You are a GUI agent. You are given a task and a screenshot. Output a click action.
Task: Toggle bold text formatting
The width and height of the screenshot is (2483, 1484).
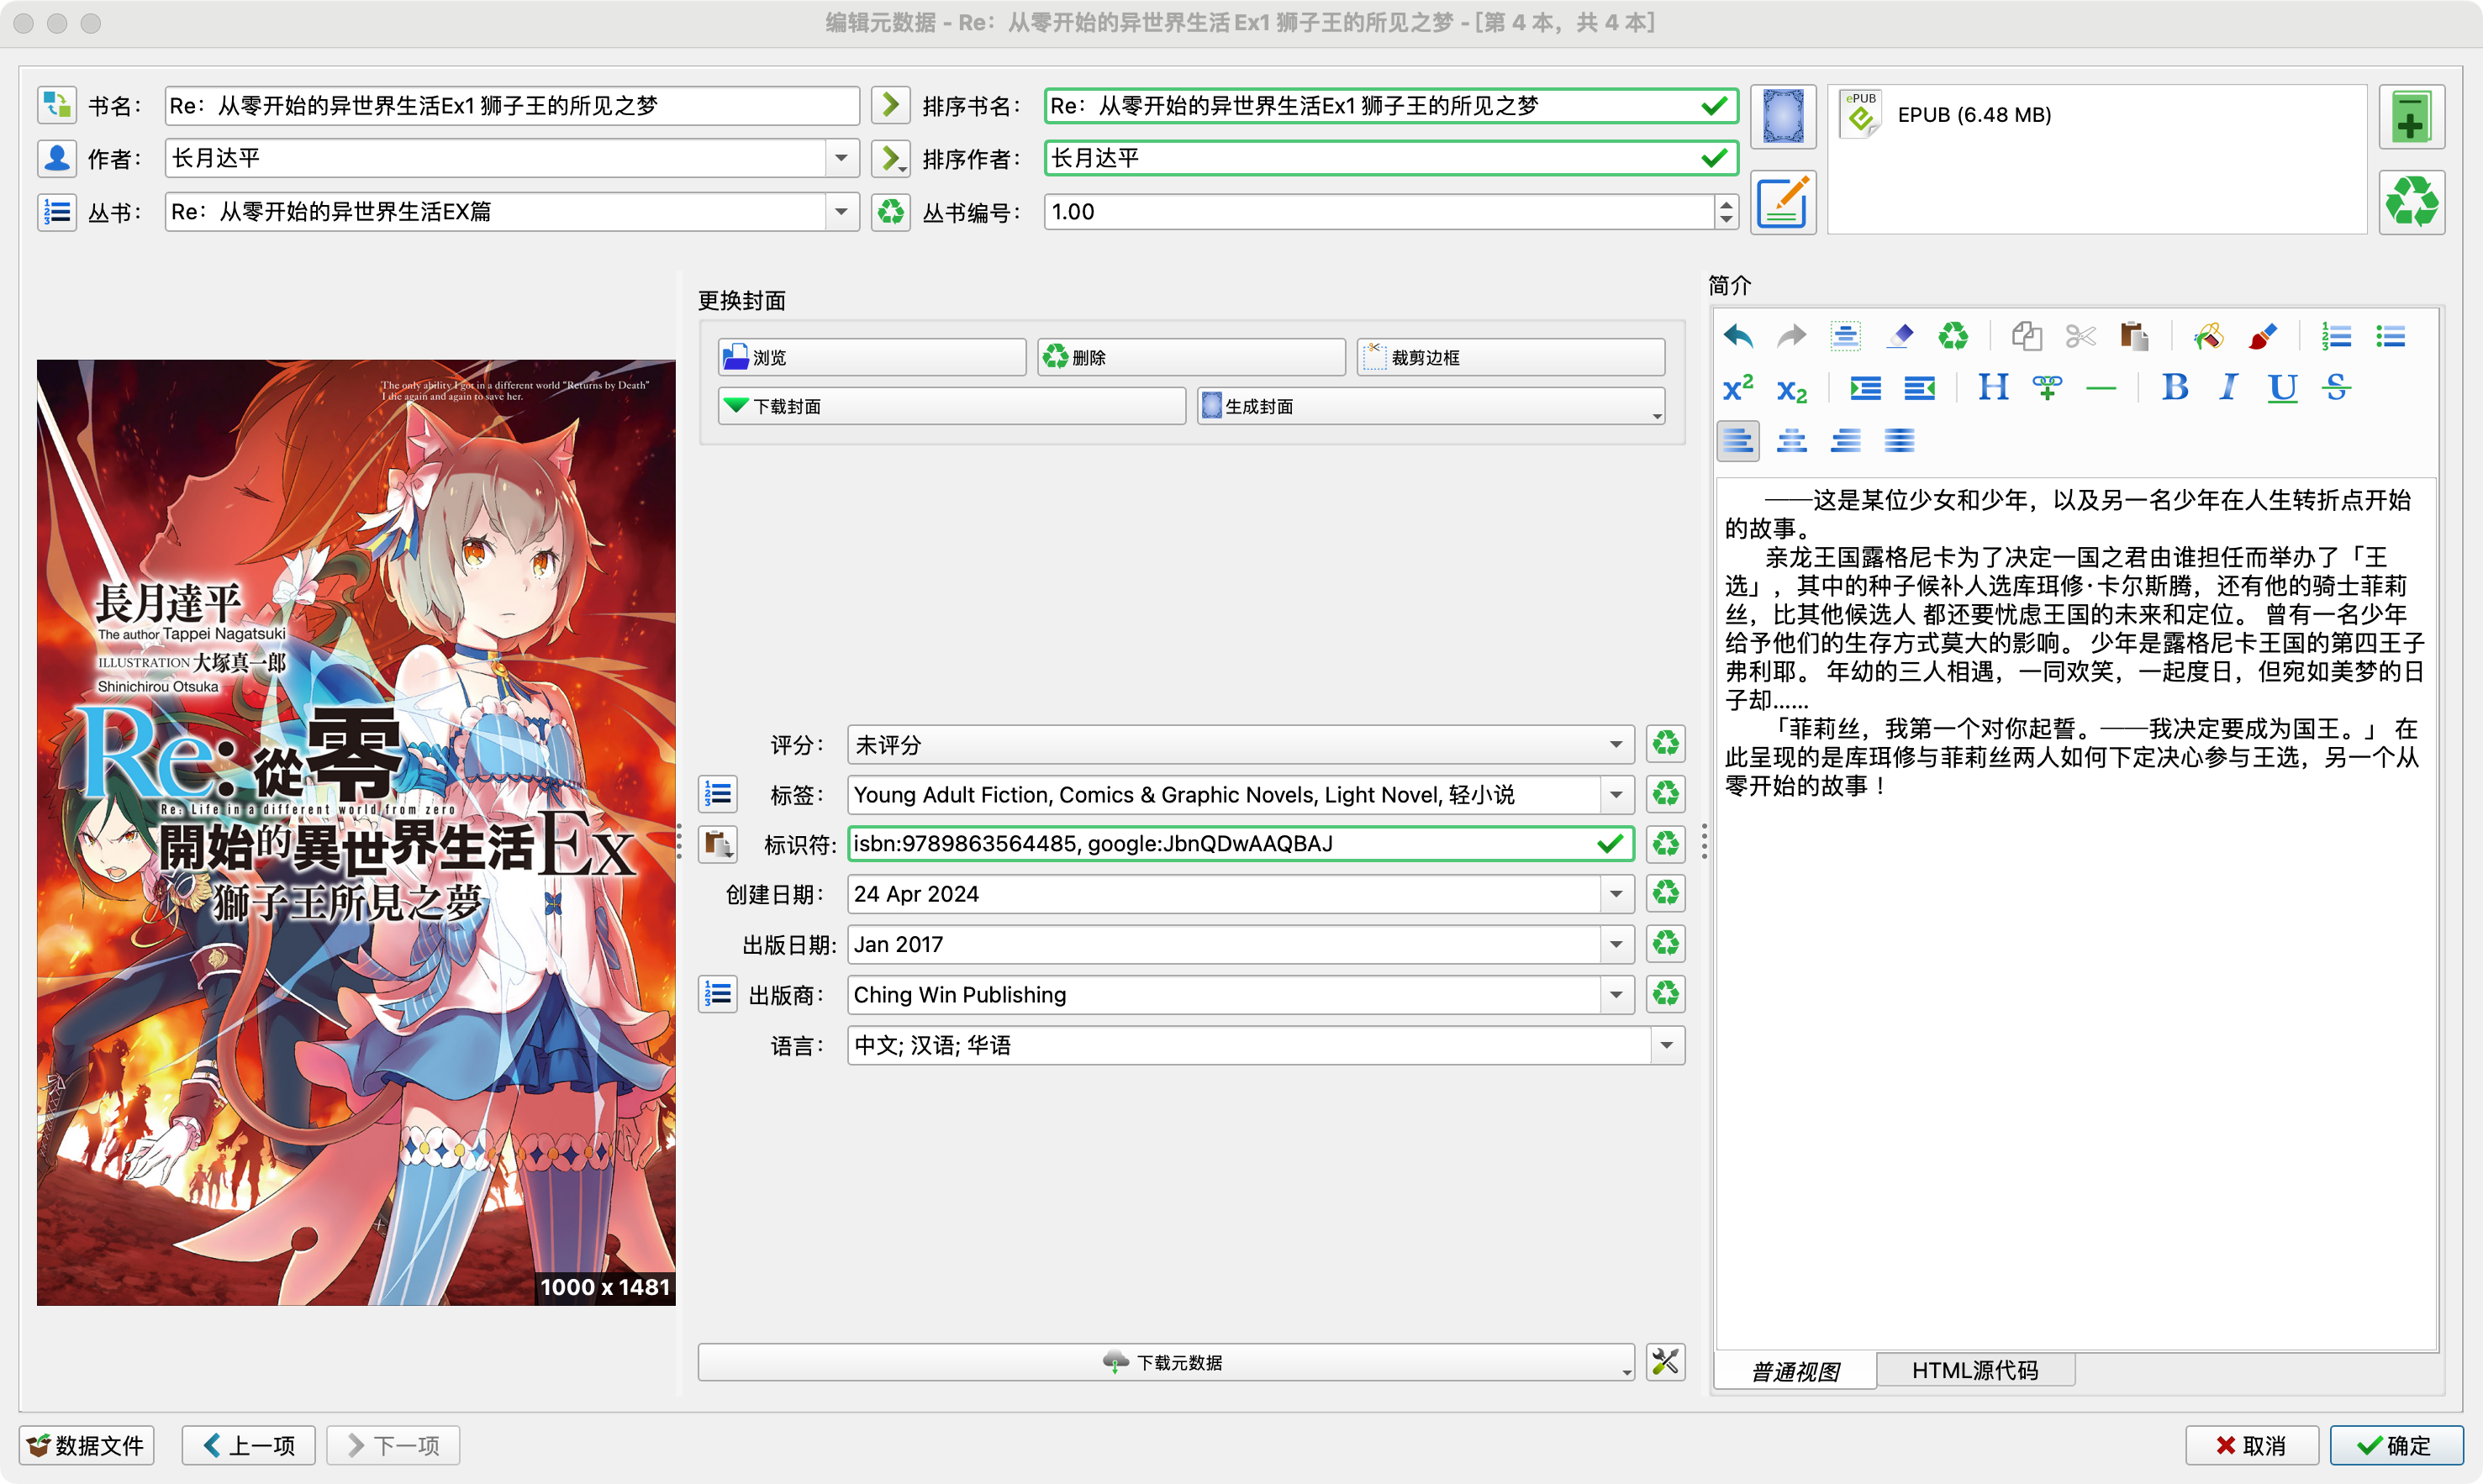[x=2174, y=388]
